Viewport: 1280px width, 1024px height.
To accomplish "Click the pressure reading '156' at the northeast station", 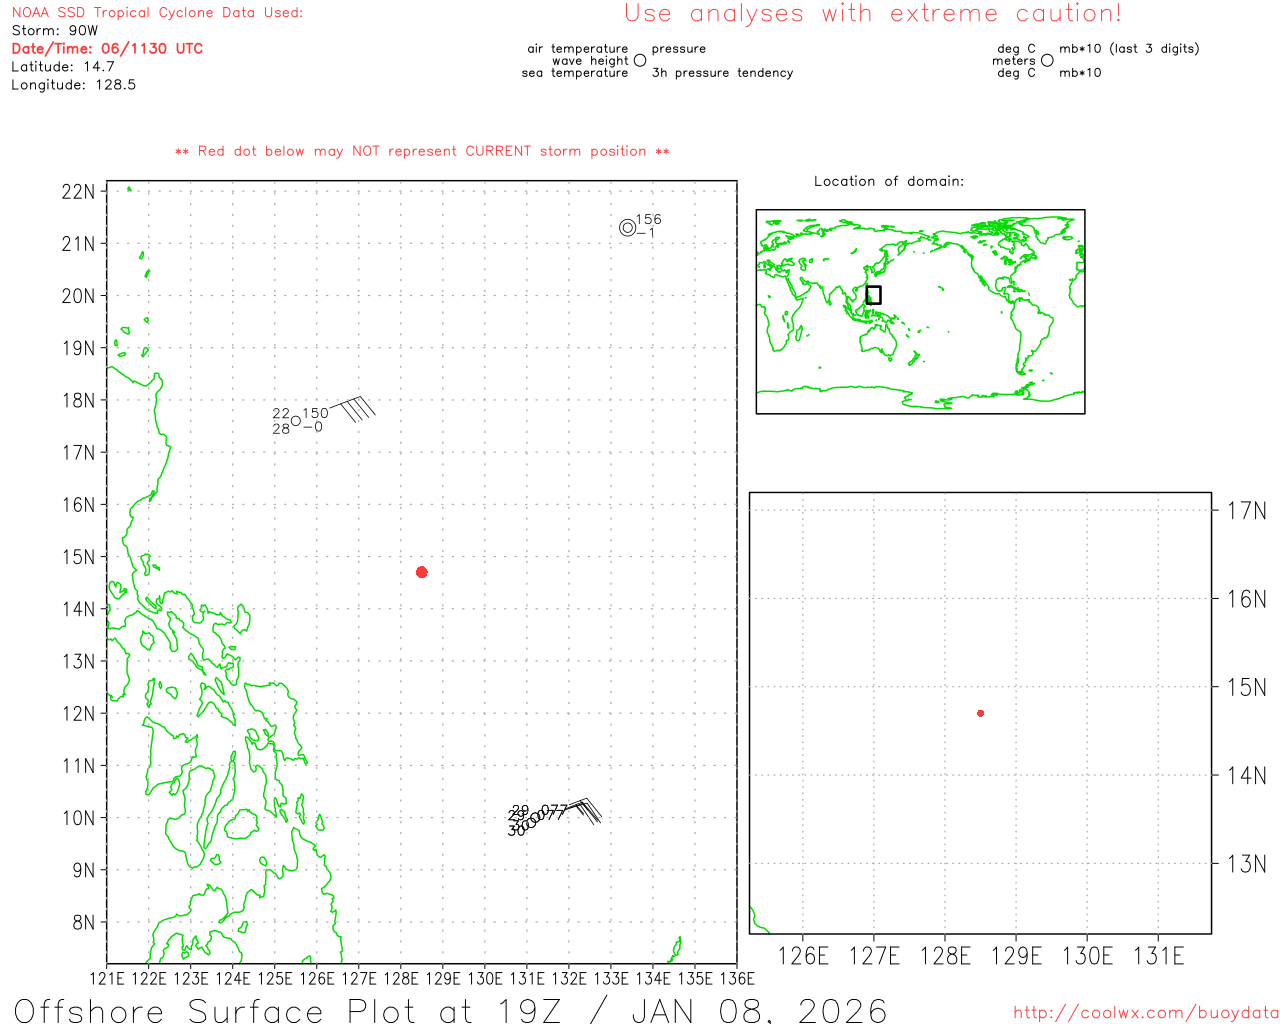I will [x=648, y=219].
